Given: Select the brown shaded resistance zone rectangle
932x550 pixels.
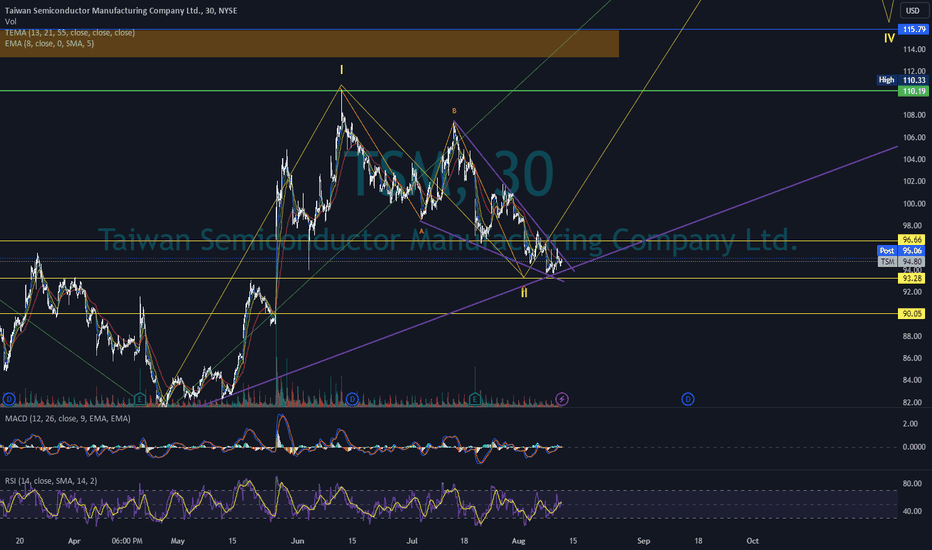Looking at the screenshot, I should coord(309,43).
